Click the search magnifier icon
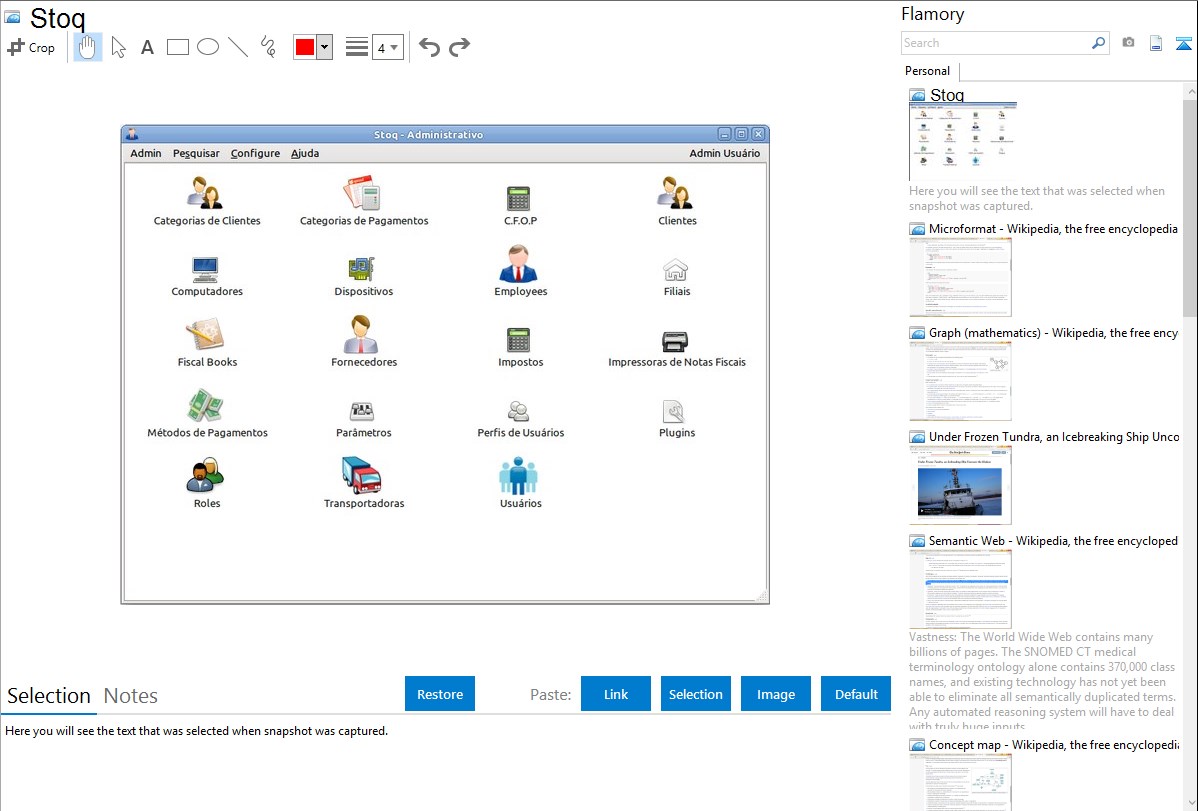 point(1098,43)
